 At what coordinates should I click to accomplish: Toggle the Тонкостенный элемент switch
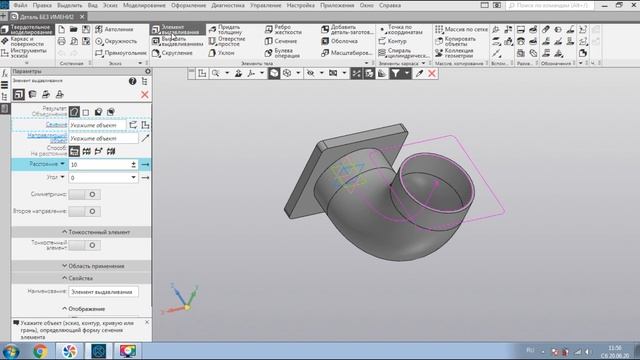pyautogui.click(x=84, y=245)
